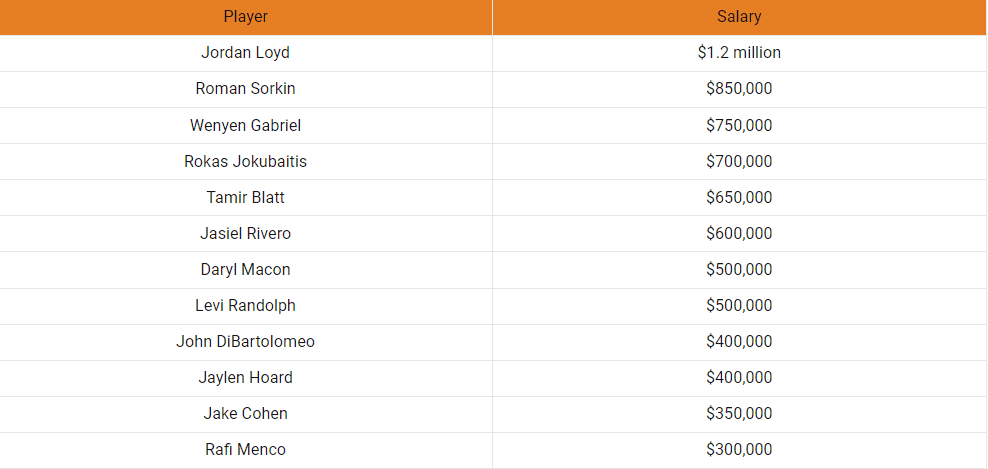
Task: Select the Roman Sorkin name cell
Action: pyautogui.click(x=246, y=89)
